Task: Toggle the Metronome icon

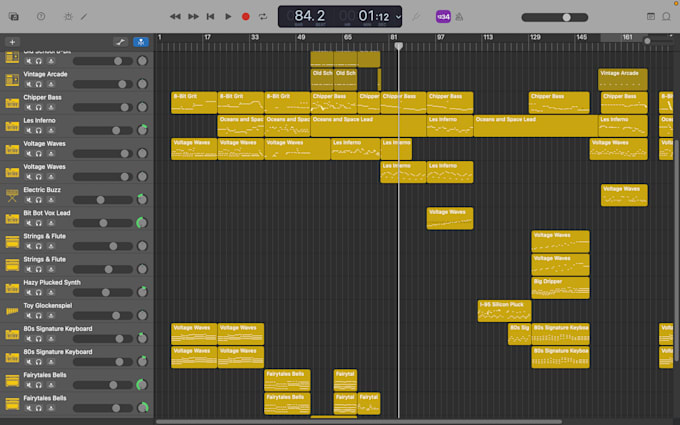Action: pos(459,17)
